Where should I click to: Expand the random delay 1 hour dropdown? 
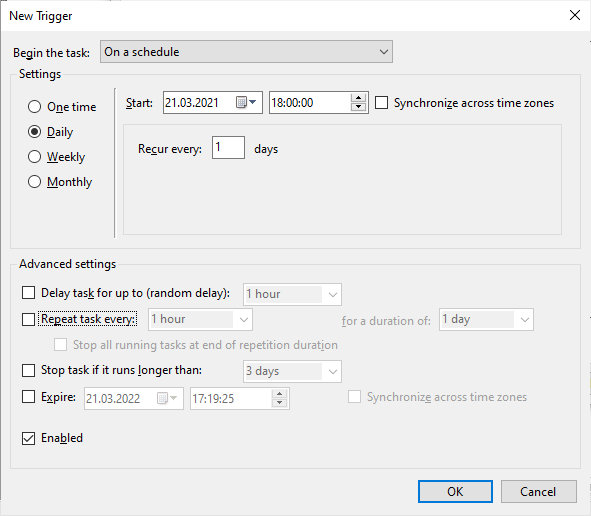tap(292, 294)
